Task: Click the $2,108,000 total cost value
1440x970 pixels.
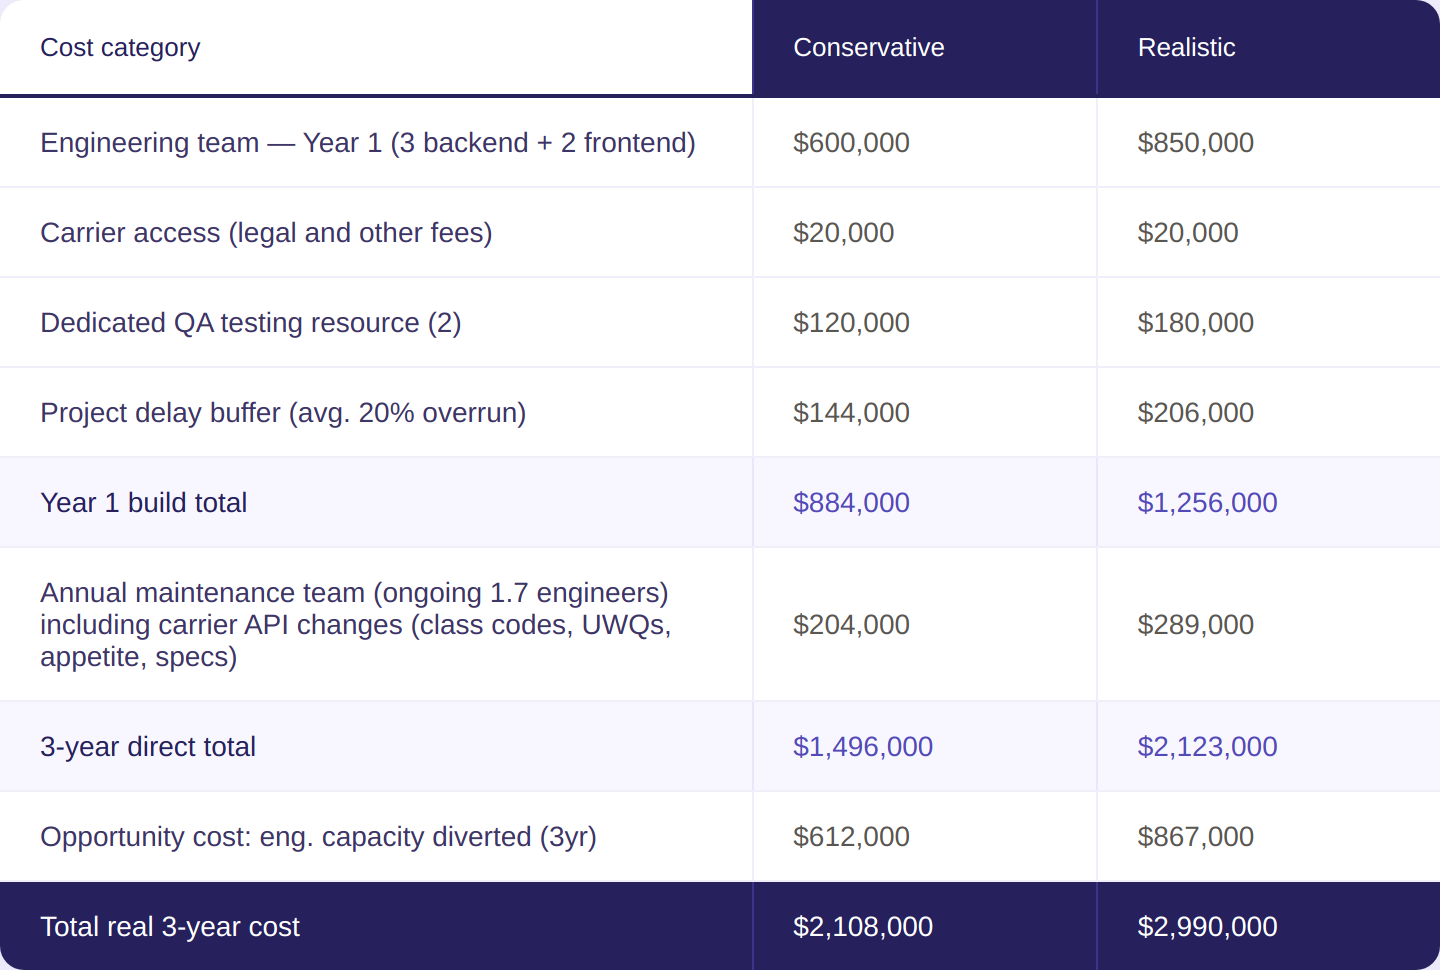Action: click(x=863, y=927)
